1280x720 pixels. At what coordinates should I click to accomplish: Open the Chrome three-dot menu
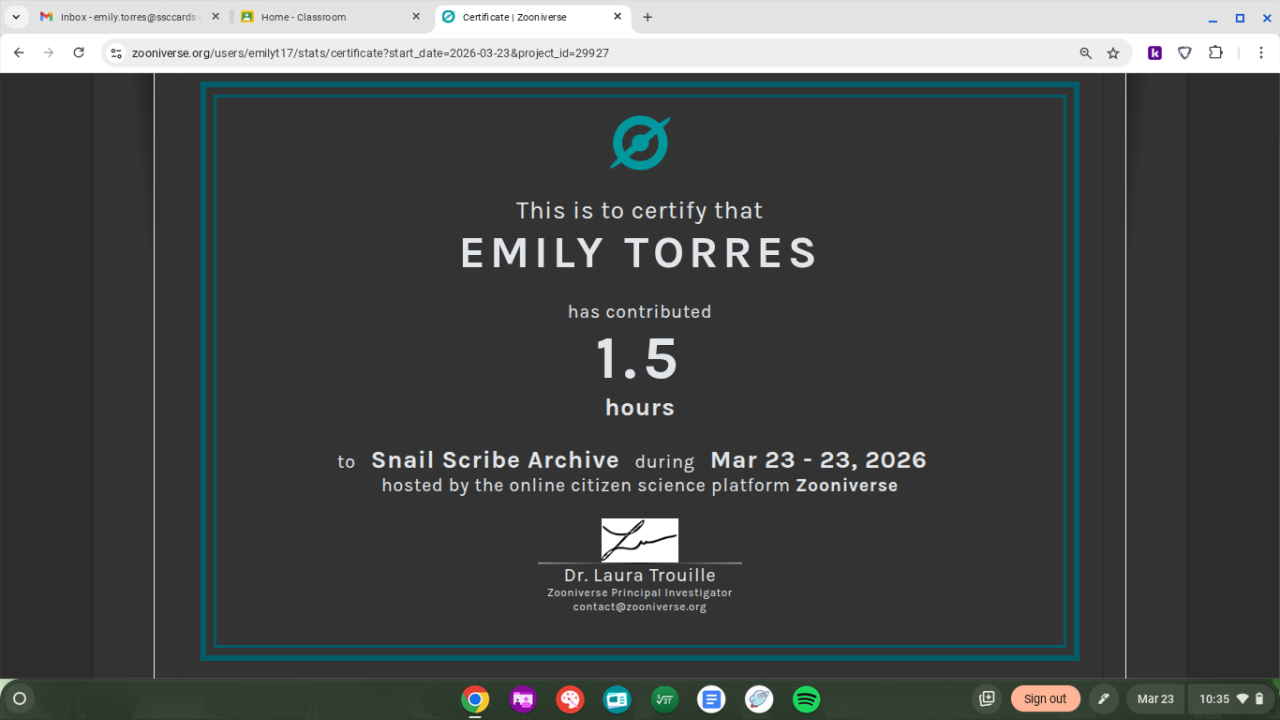pyautogui.click(x=1260, y=53)
